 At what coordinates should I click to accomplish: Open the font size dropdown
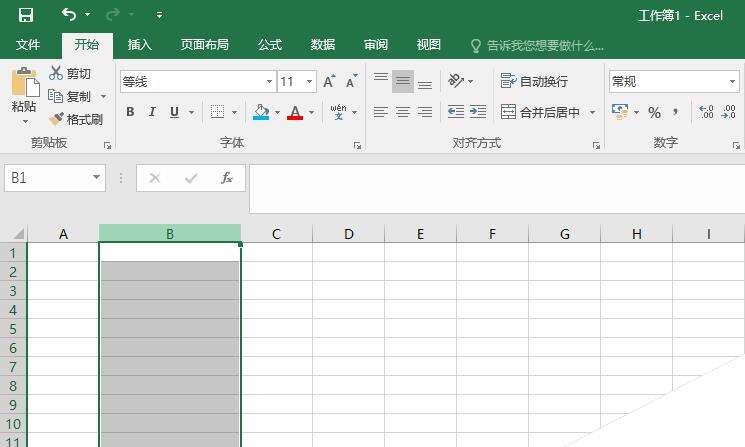point(309,82)
